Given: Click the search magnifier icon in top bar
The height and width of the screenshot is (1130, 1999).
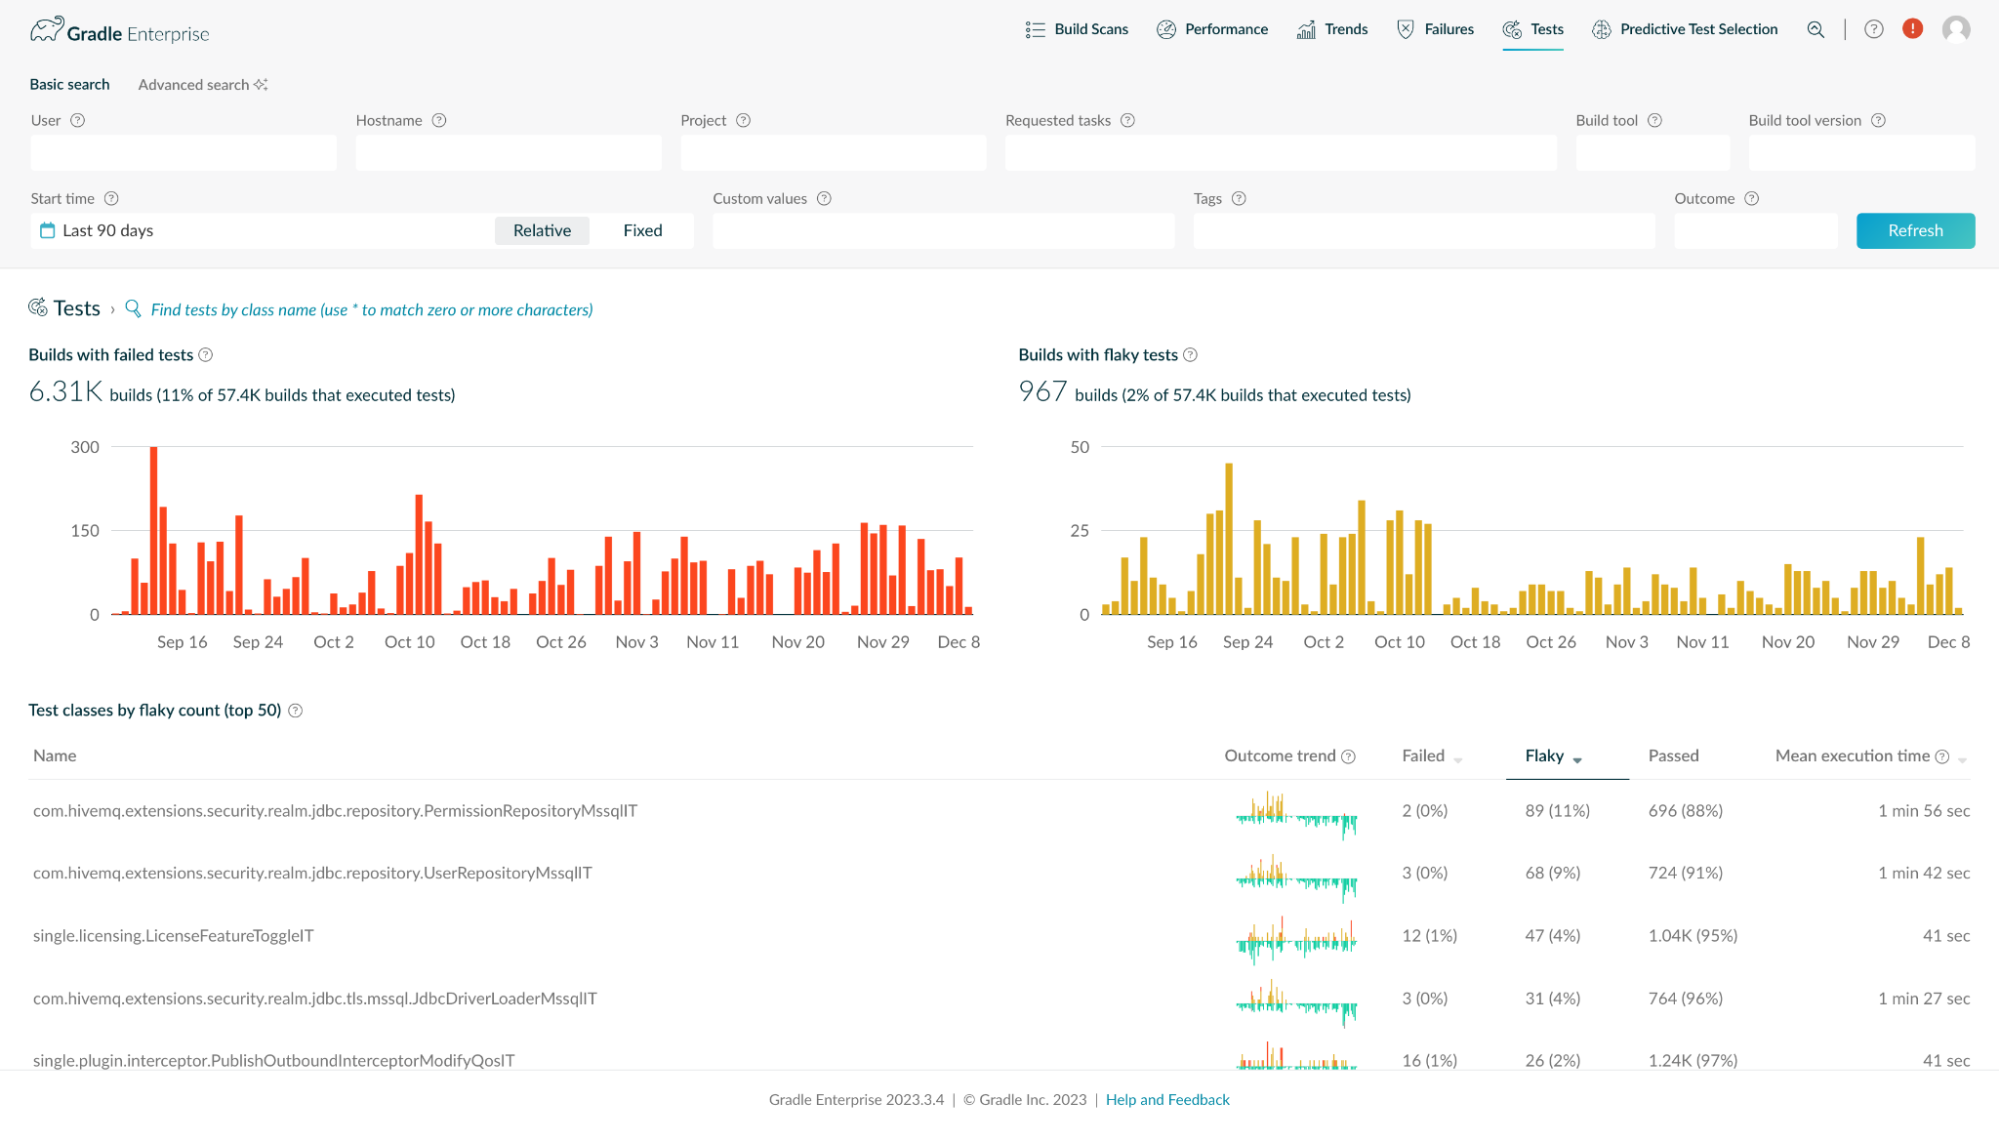Looking at the screenshot, I should tap(1815, 30).
